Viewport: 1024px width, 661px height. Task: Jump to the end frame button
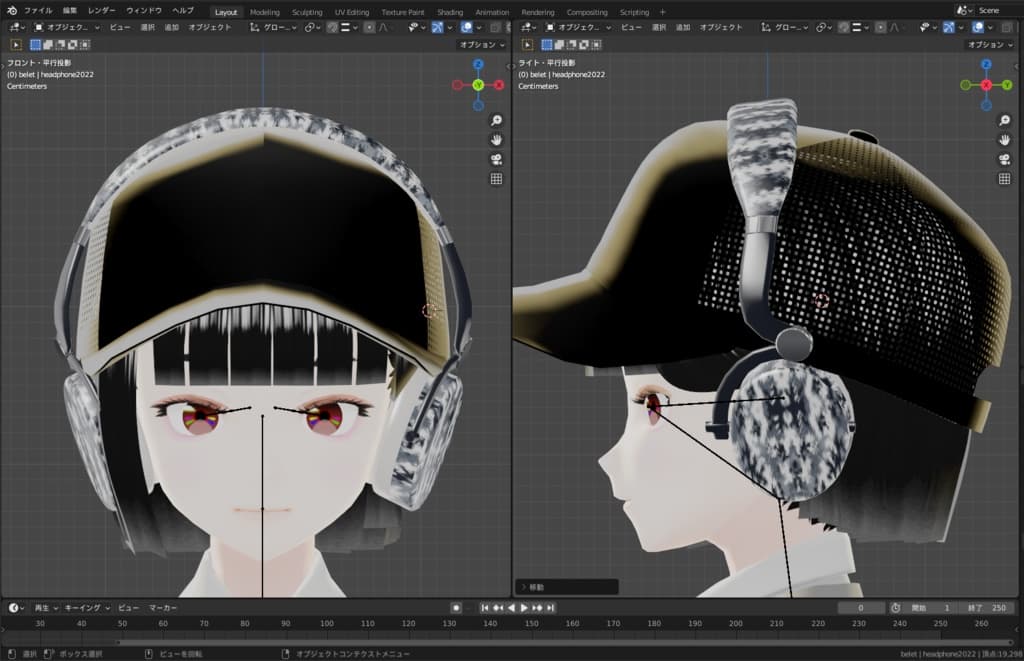(550, 608)
